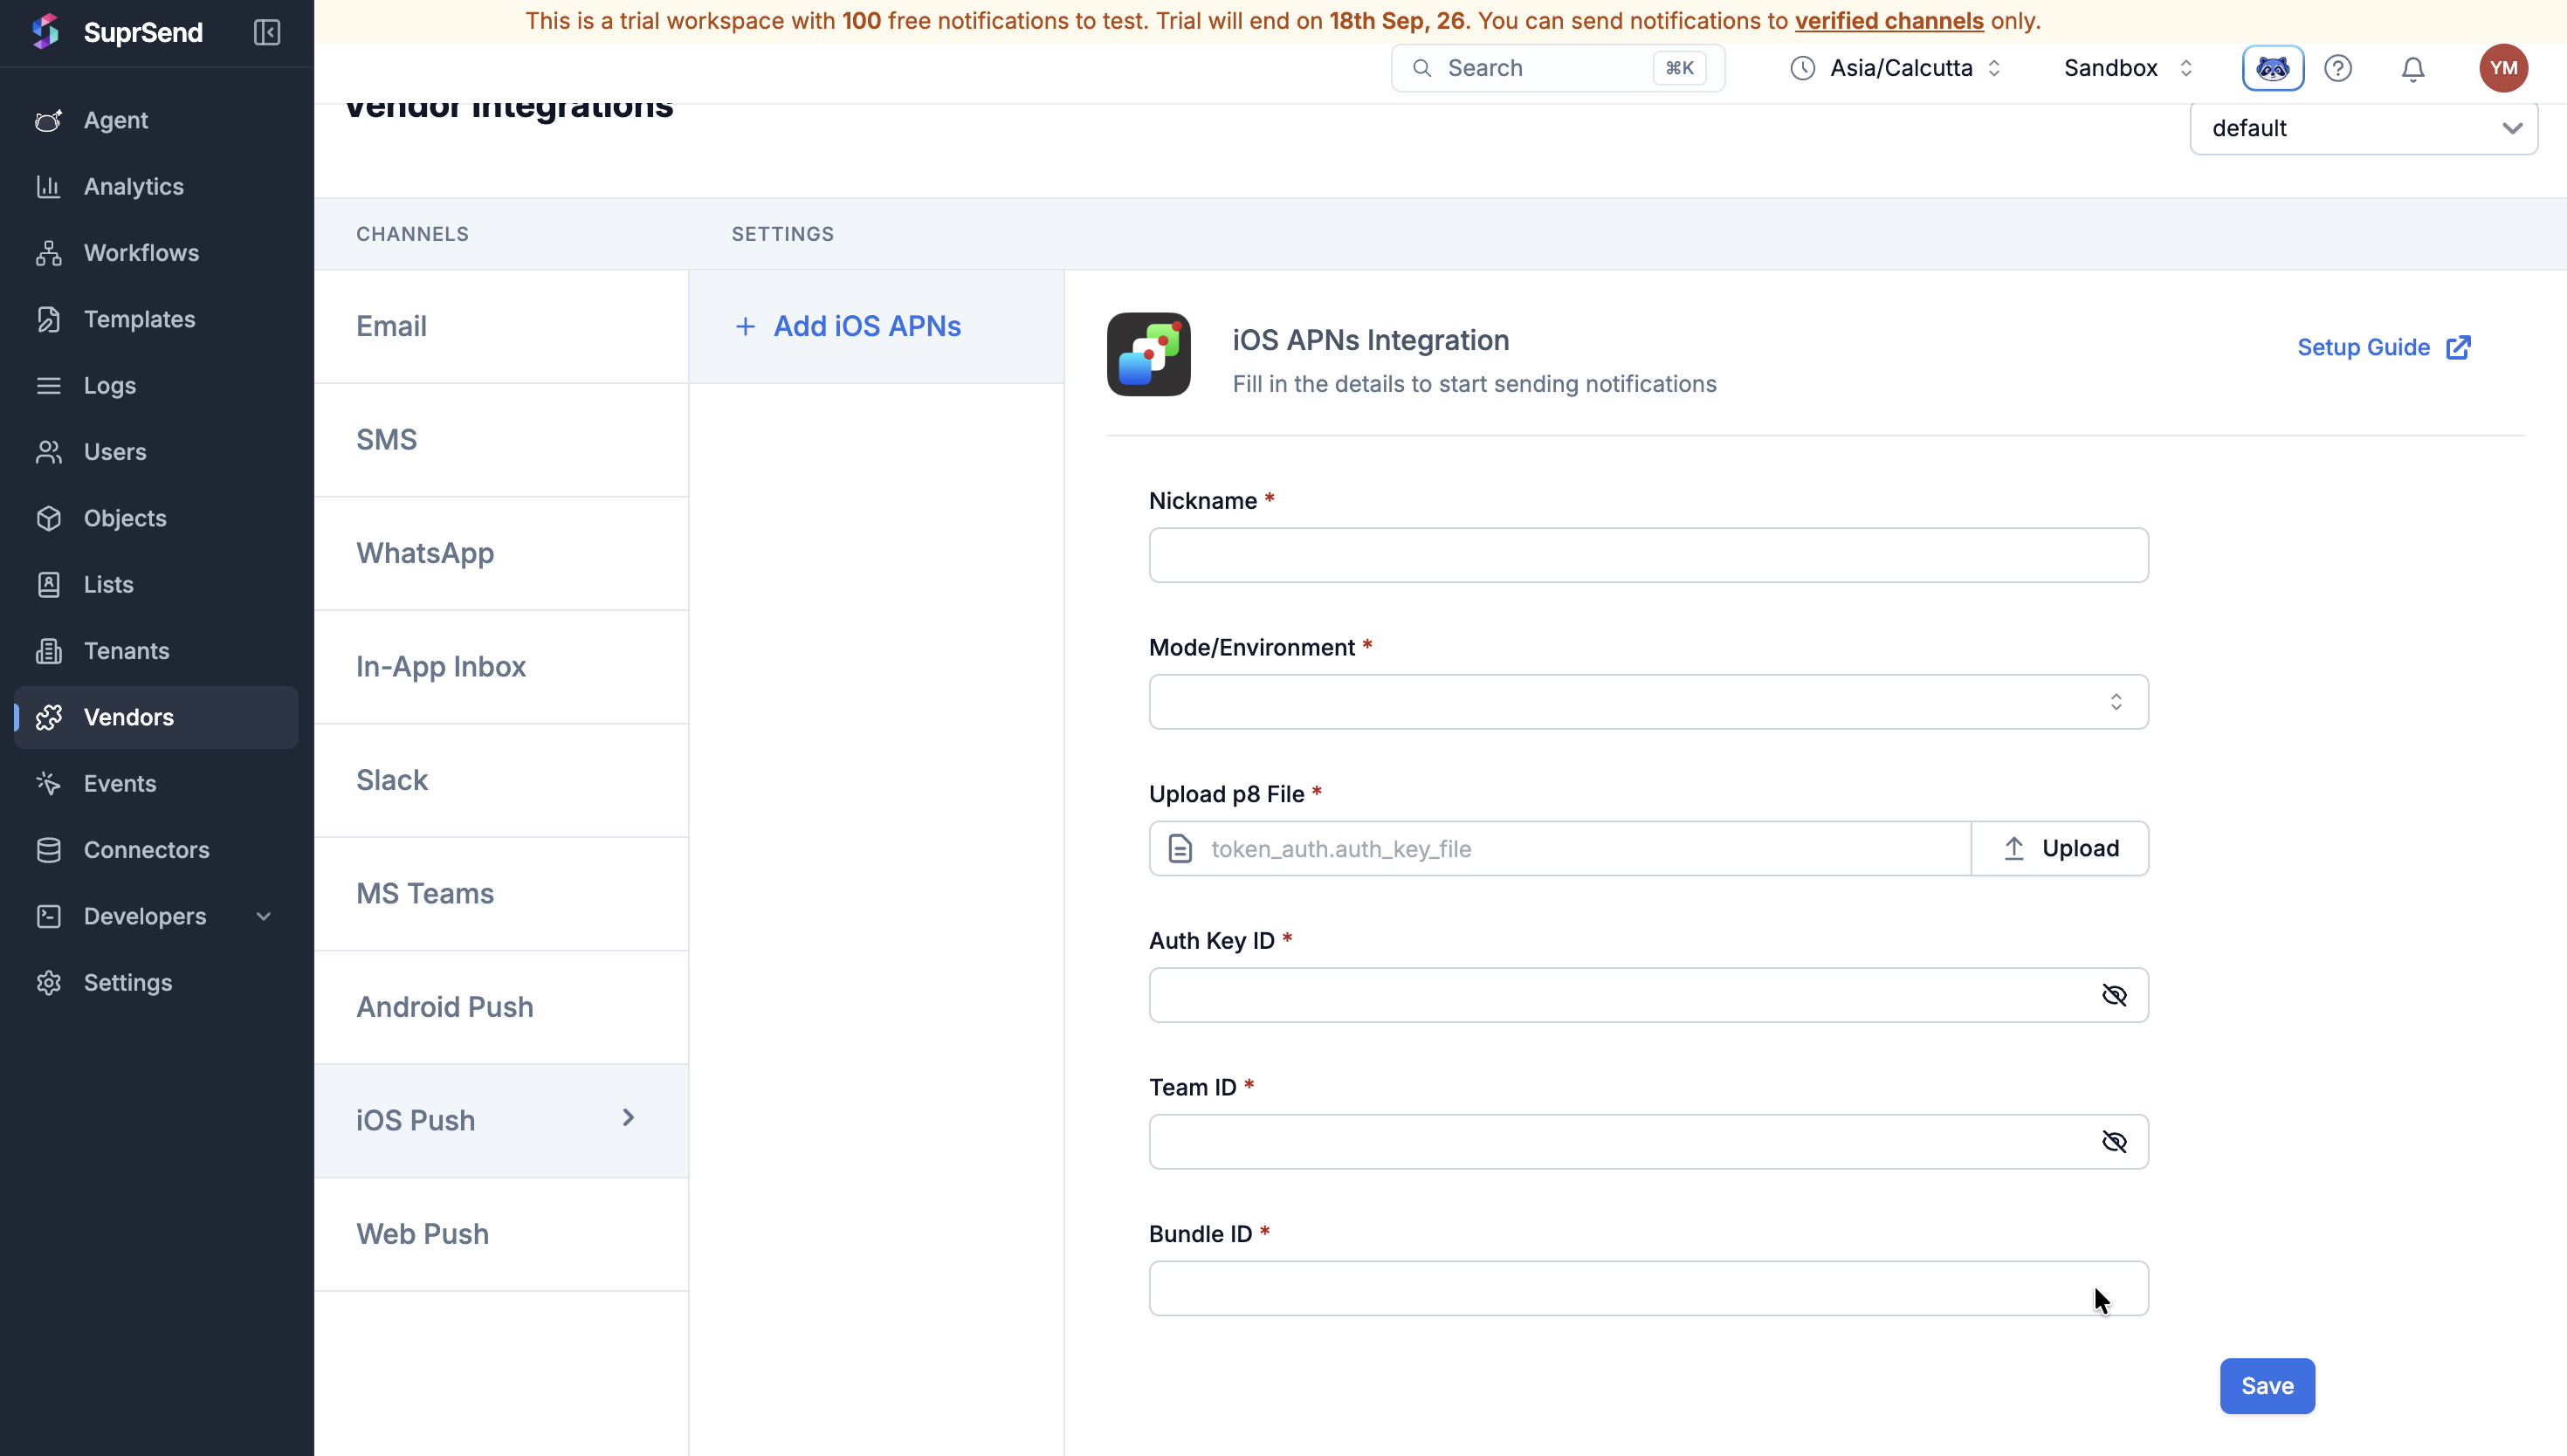This screenshot has width=2567, height=1456.
Task: Go to Connectors
Action: (x=156, y=850)
